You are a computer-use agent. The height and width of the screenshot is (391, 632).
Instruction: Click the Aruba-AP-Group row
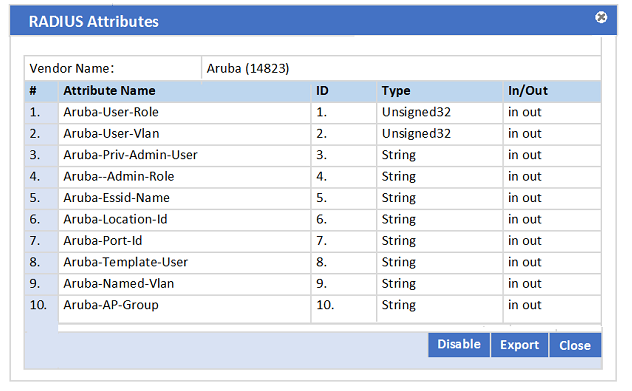click(313, 305)
